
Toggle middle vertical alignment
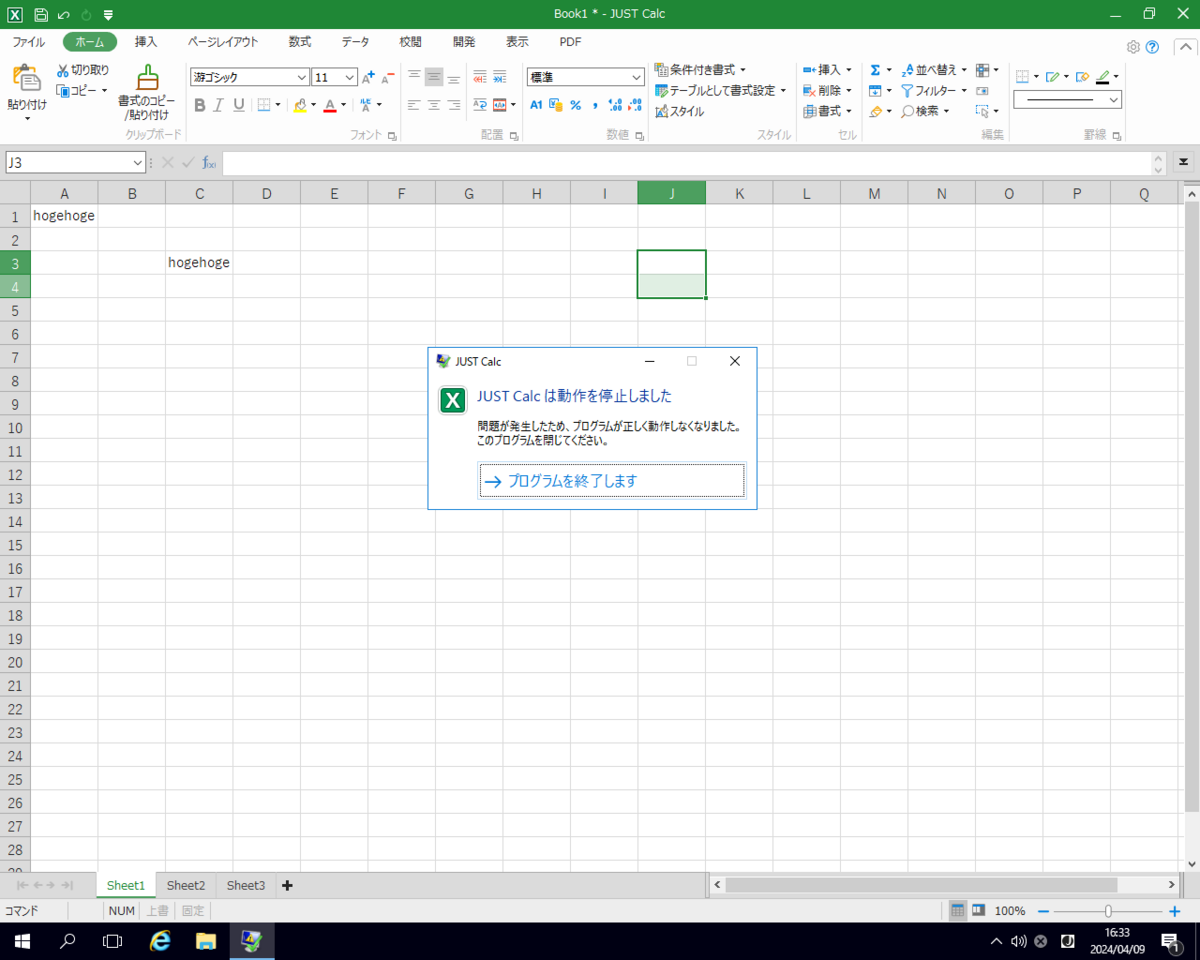point(434,77)
